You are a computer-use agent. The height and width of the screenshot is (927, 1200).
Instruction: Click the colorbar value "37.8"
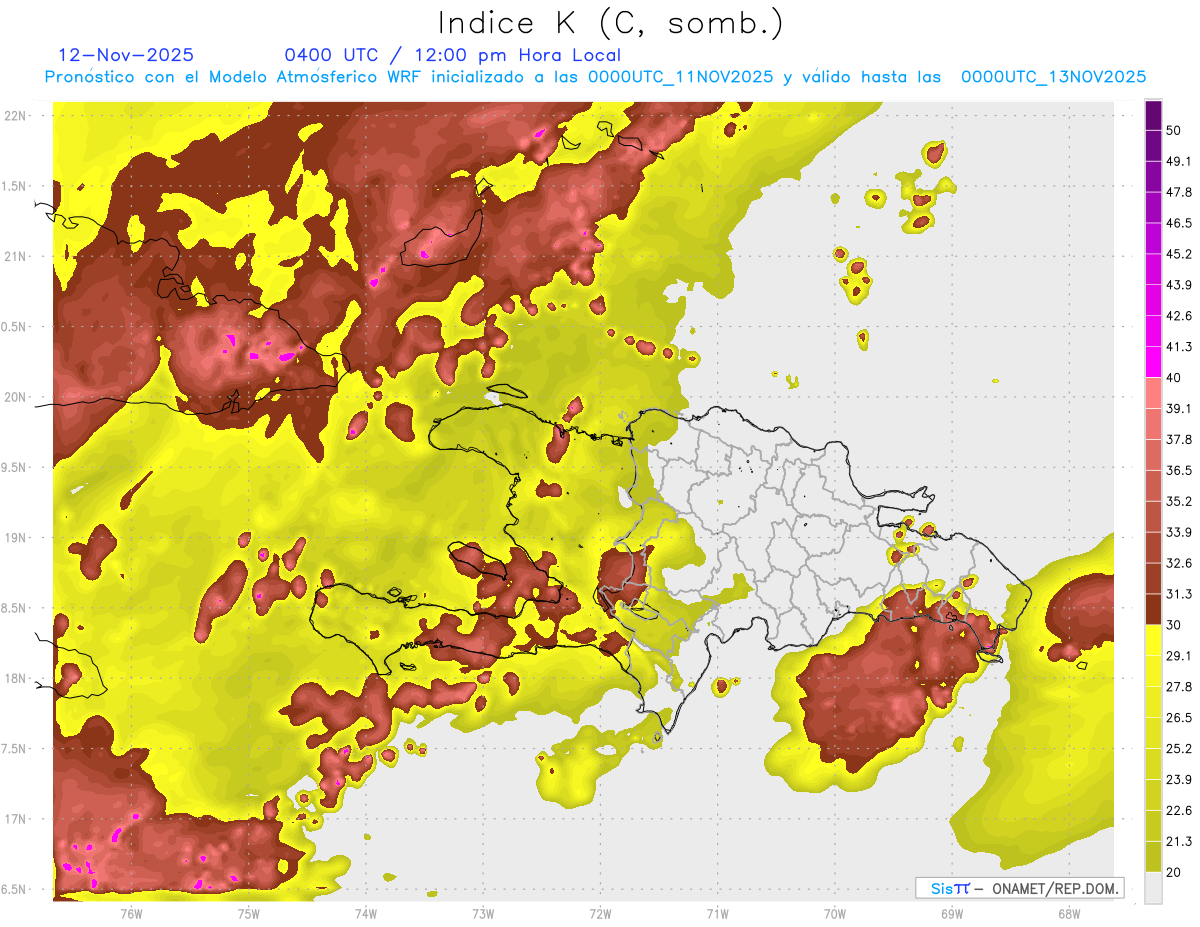click(1180, 439)
